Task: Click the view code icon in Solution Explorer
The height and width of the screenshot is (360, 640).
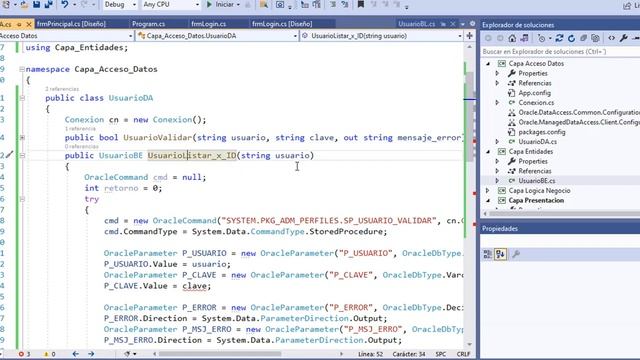Action: 611,38
